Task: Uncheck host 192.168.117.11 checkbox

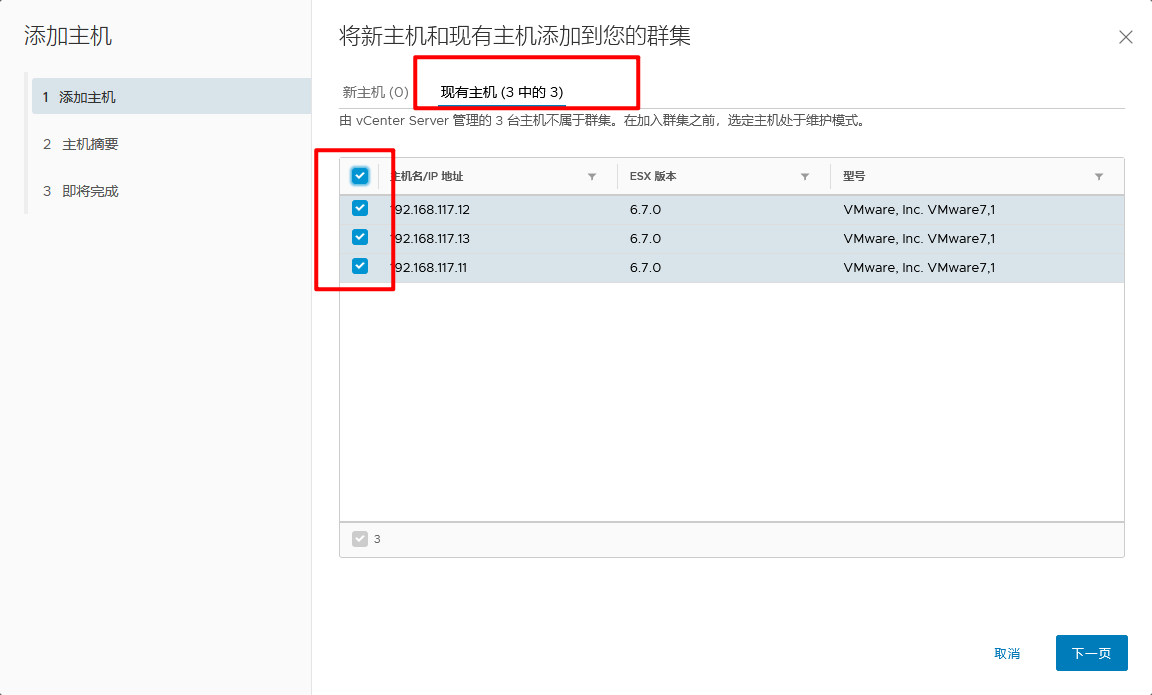Action: coord(360,266)
